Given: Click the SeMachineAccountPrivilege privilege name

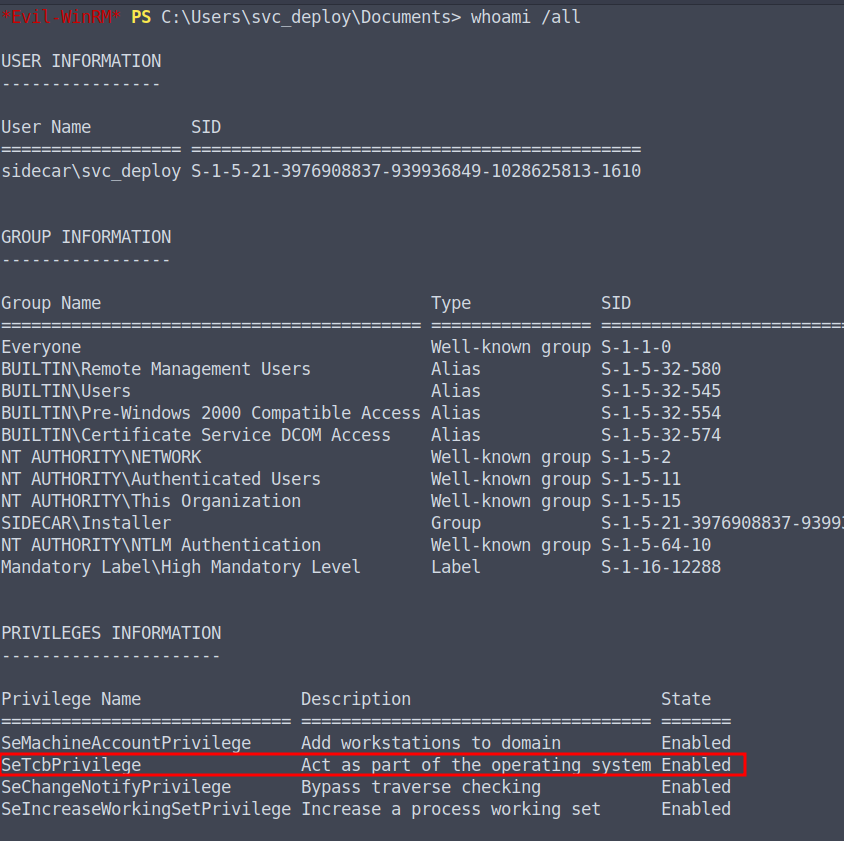Looking at the screenshot, I should [126, 743].
